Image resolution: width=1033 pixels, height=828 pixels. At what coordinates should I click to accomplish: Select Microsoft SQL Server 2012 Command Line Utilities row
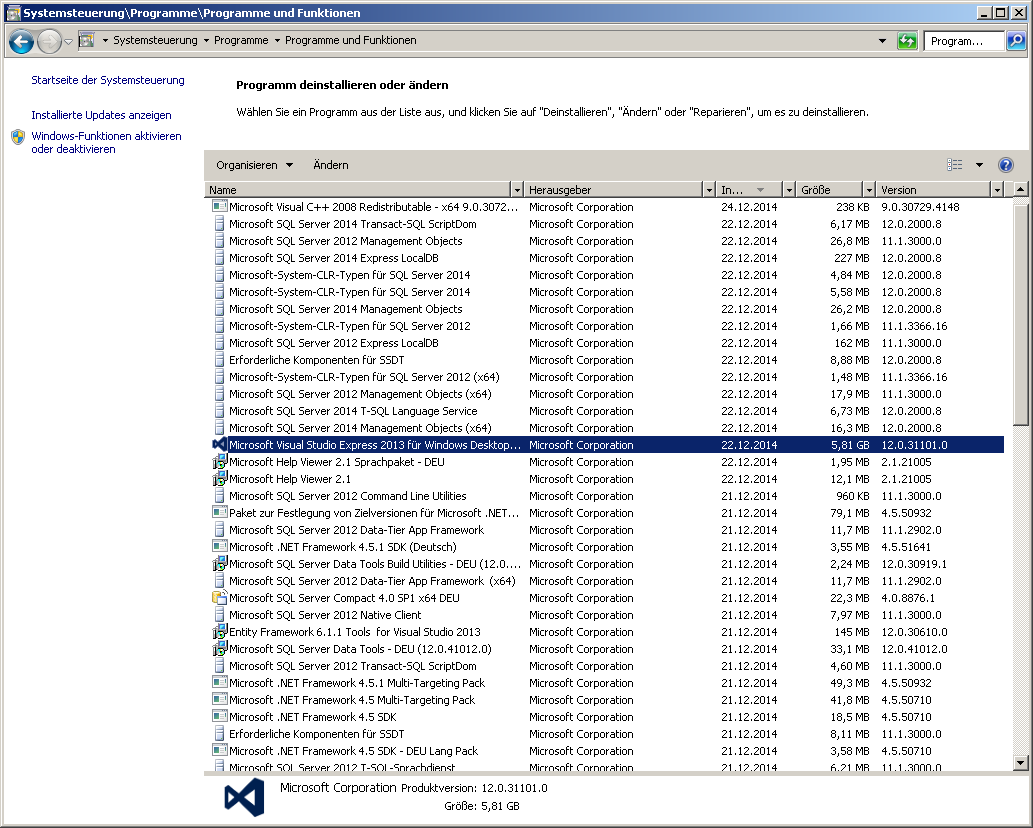607,496
